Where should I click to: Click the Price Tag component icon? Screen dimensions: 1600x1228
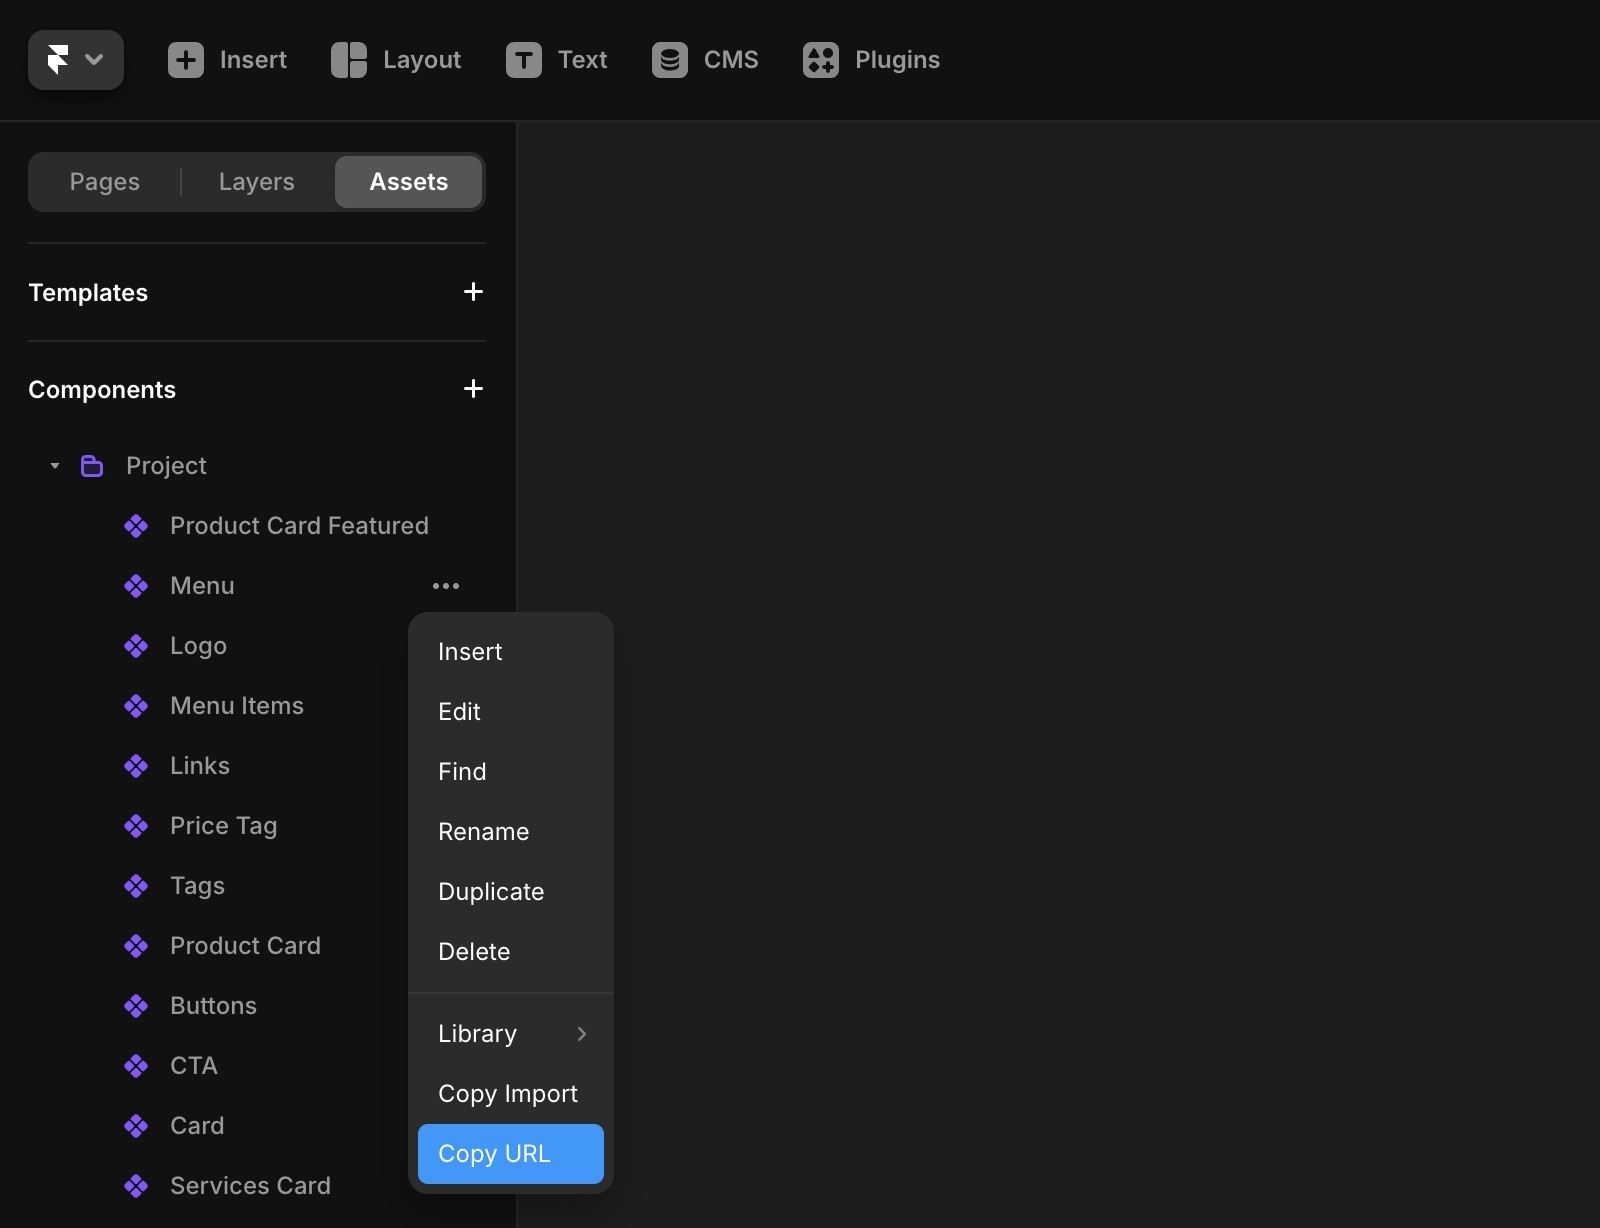pos(136,826)
